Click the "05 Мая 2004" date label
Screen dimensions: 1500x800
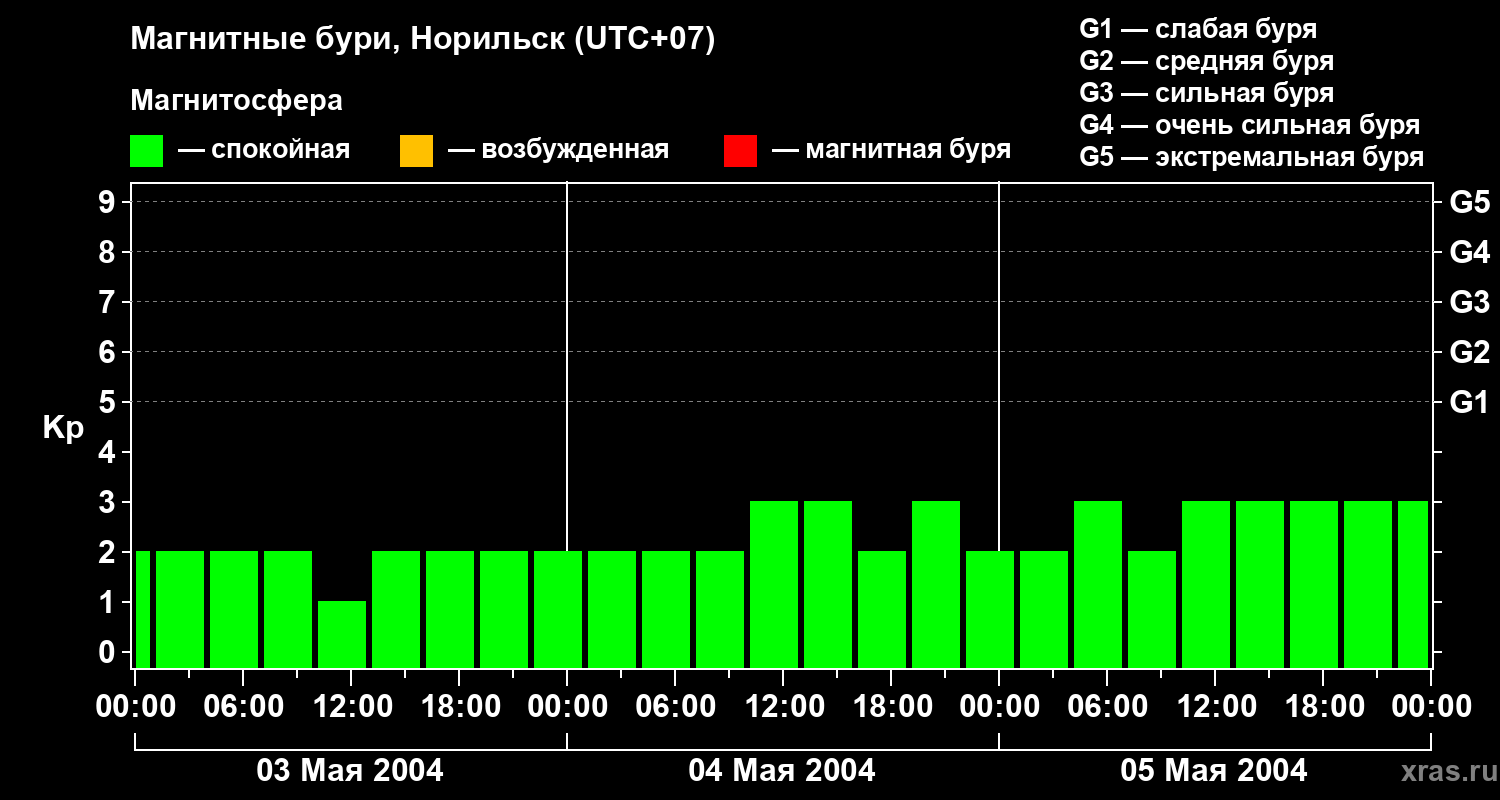pos(1214,771)
